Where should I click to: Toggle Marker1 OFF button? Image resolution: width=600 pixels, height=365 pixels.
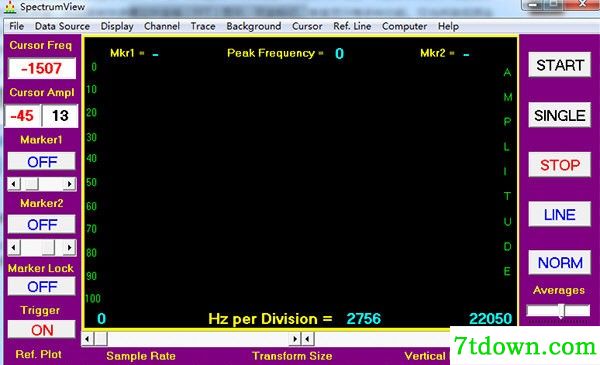point(42,162)
